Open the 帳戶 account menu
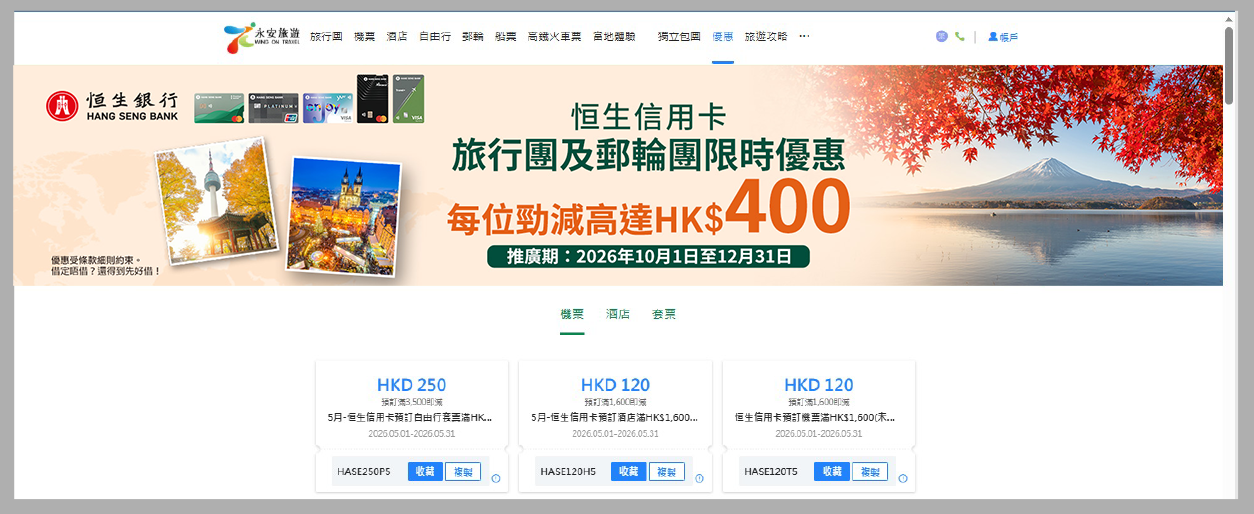 pos(1003,37)
